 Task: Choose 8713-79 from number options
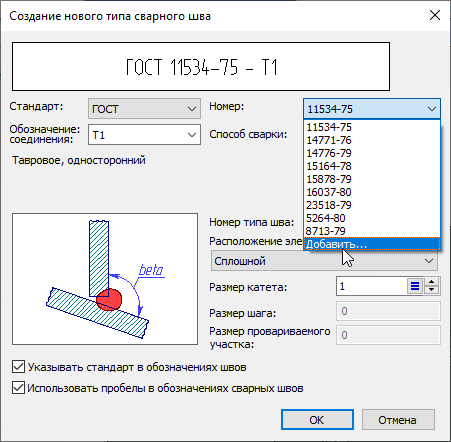point(372,231)
